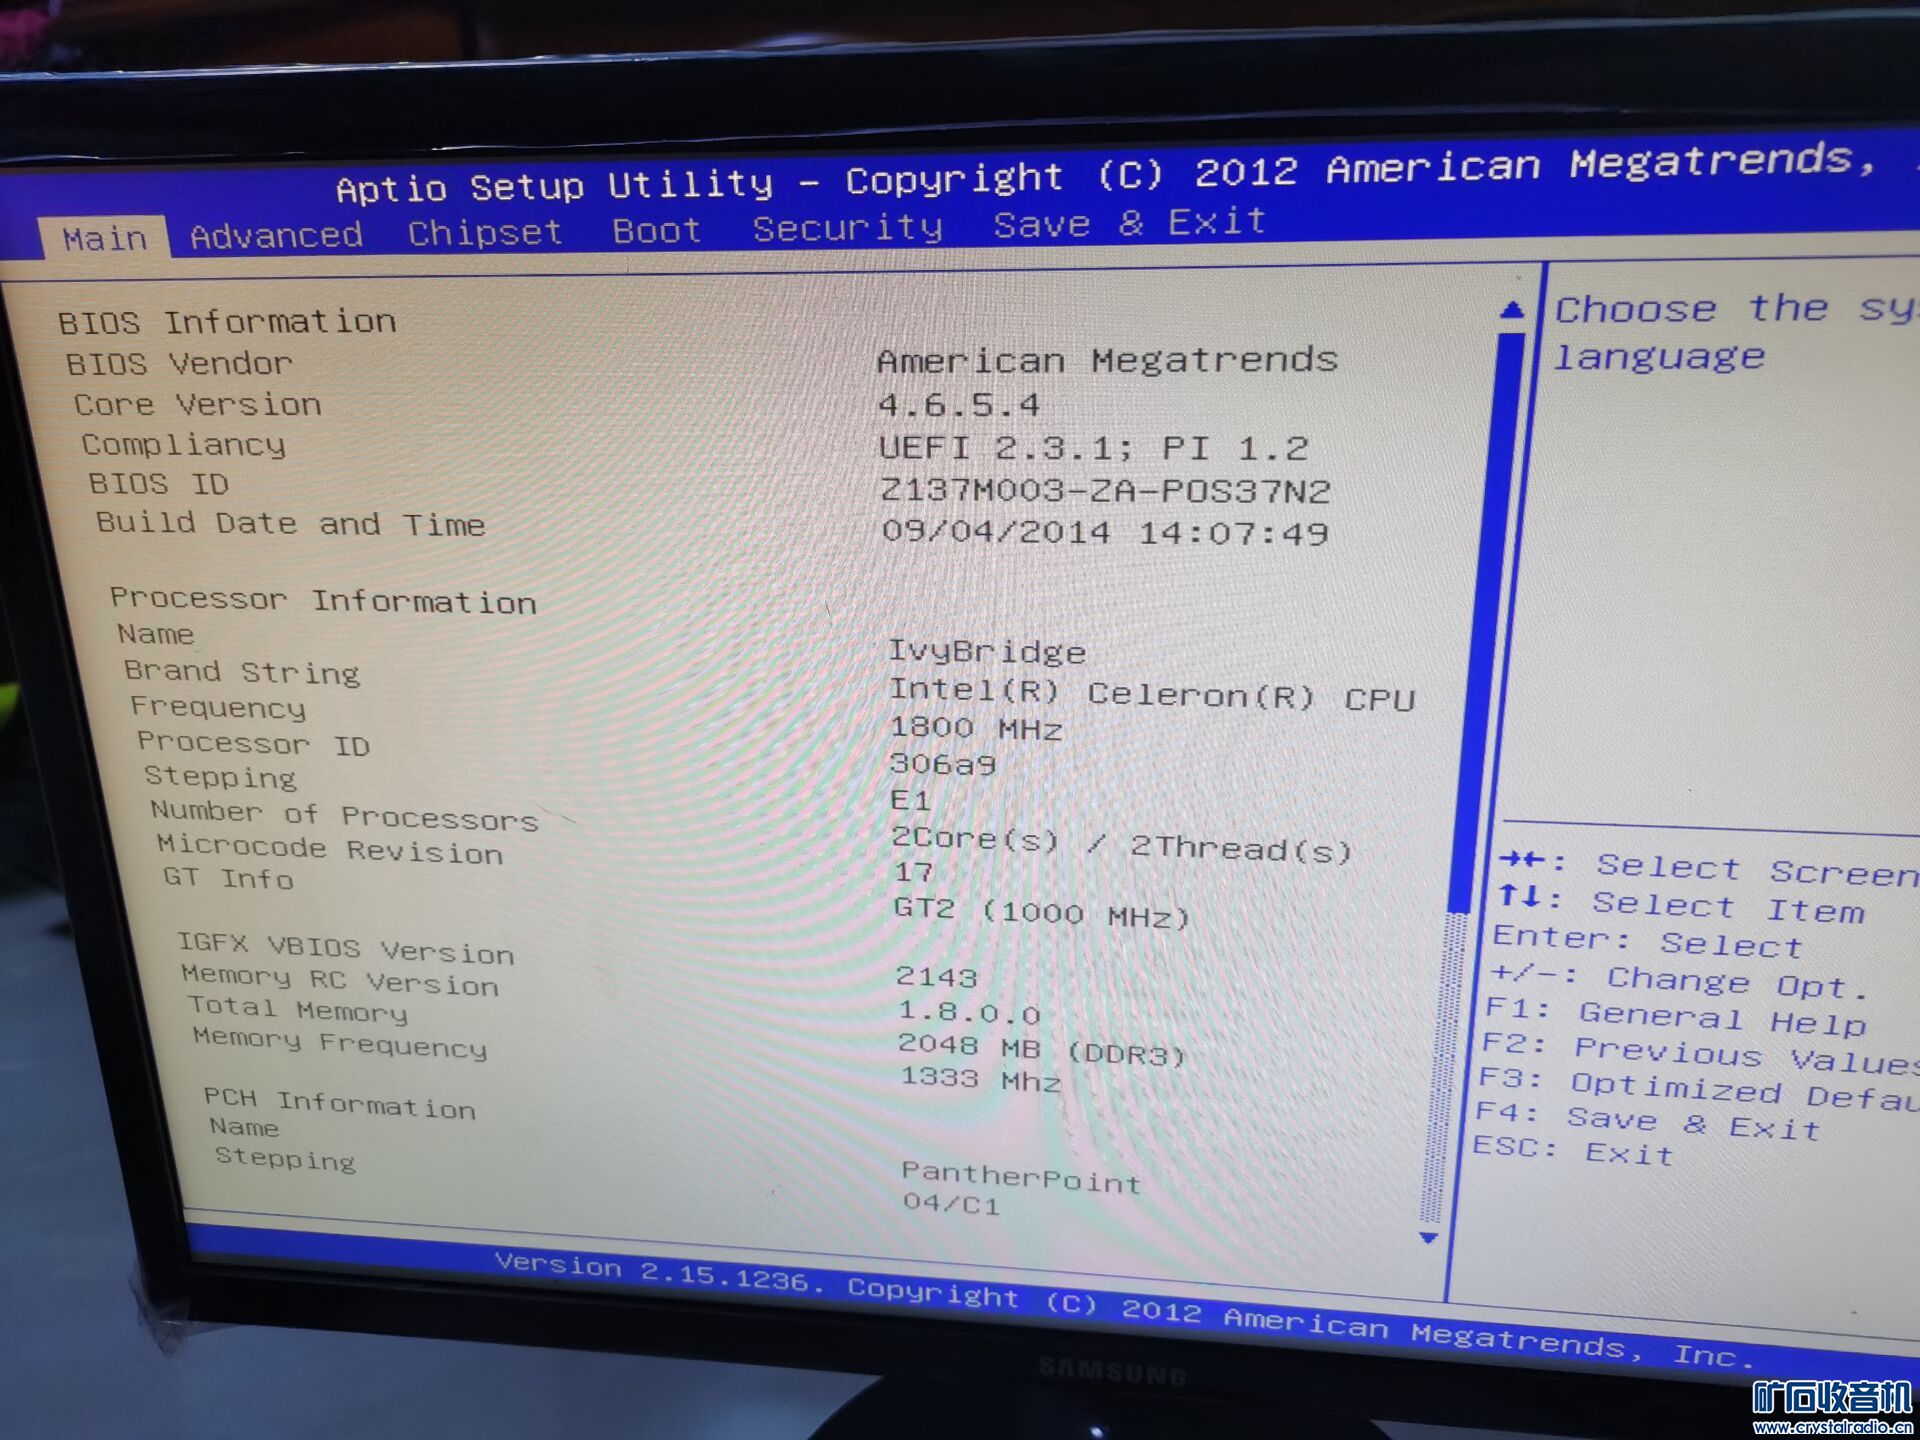Select the Brand String label
This screenshot has width=1920, height=1440.
pos(241,672)
